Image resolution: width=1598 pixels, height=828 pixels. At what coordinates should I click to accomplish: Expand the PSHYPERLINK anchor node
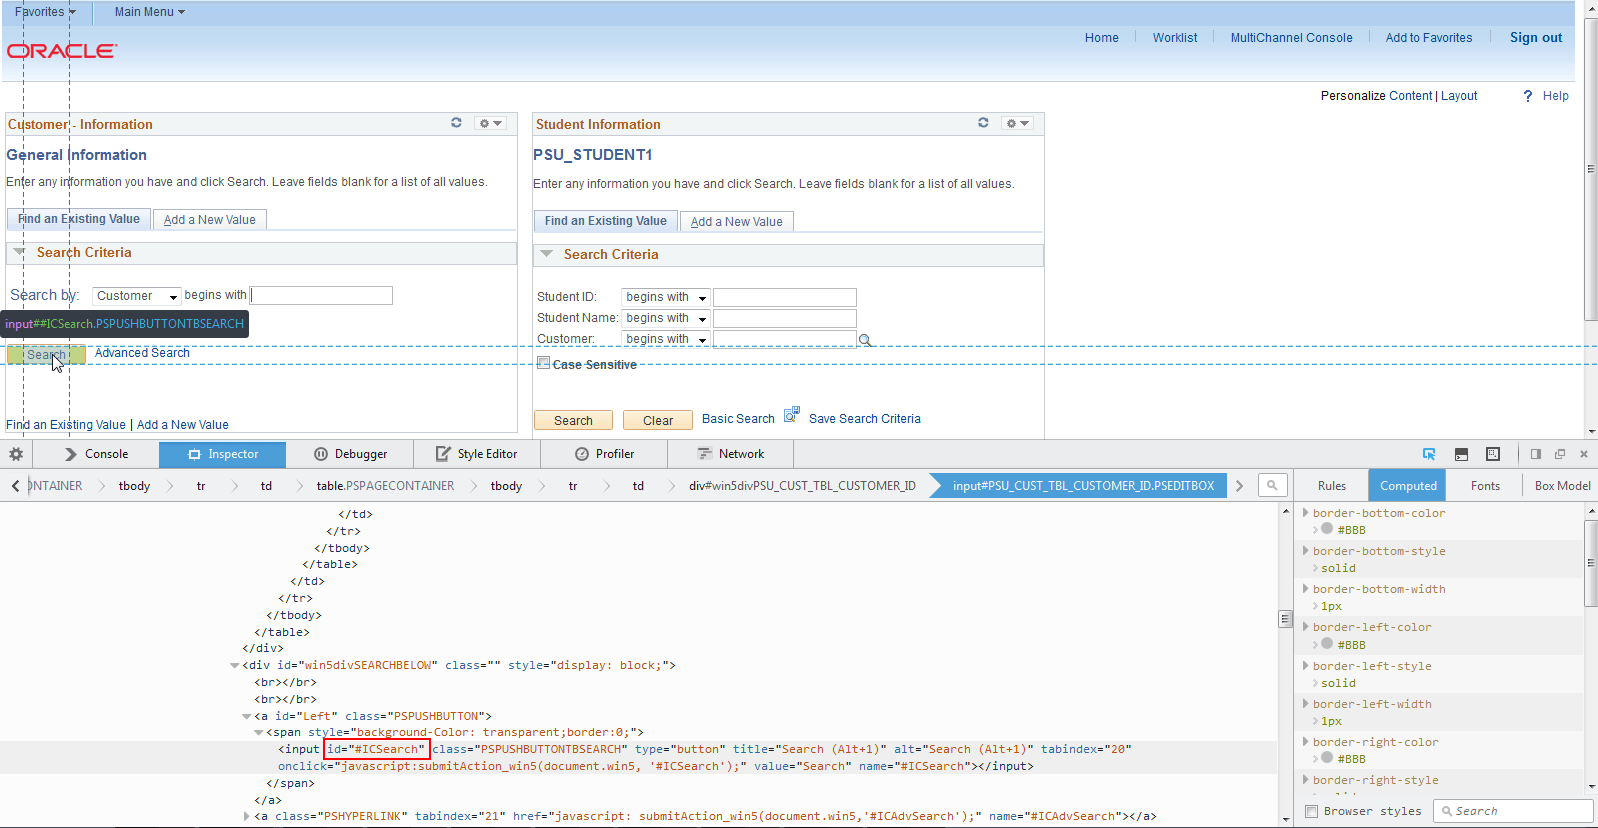point(247,816)
